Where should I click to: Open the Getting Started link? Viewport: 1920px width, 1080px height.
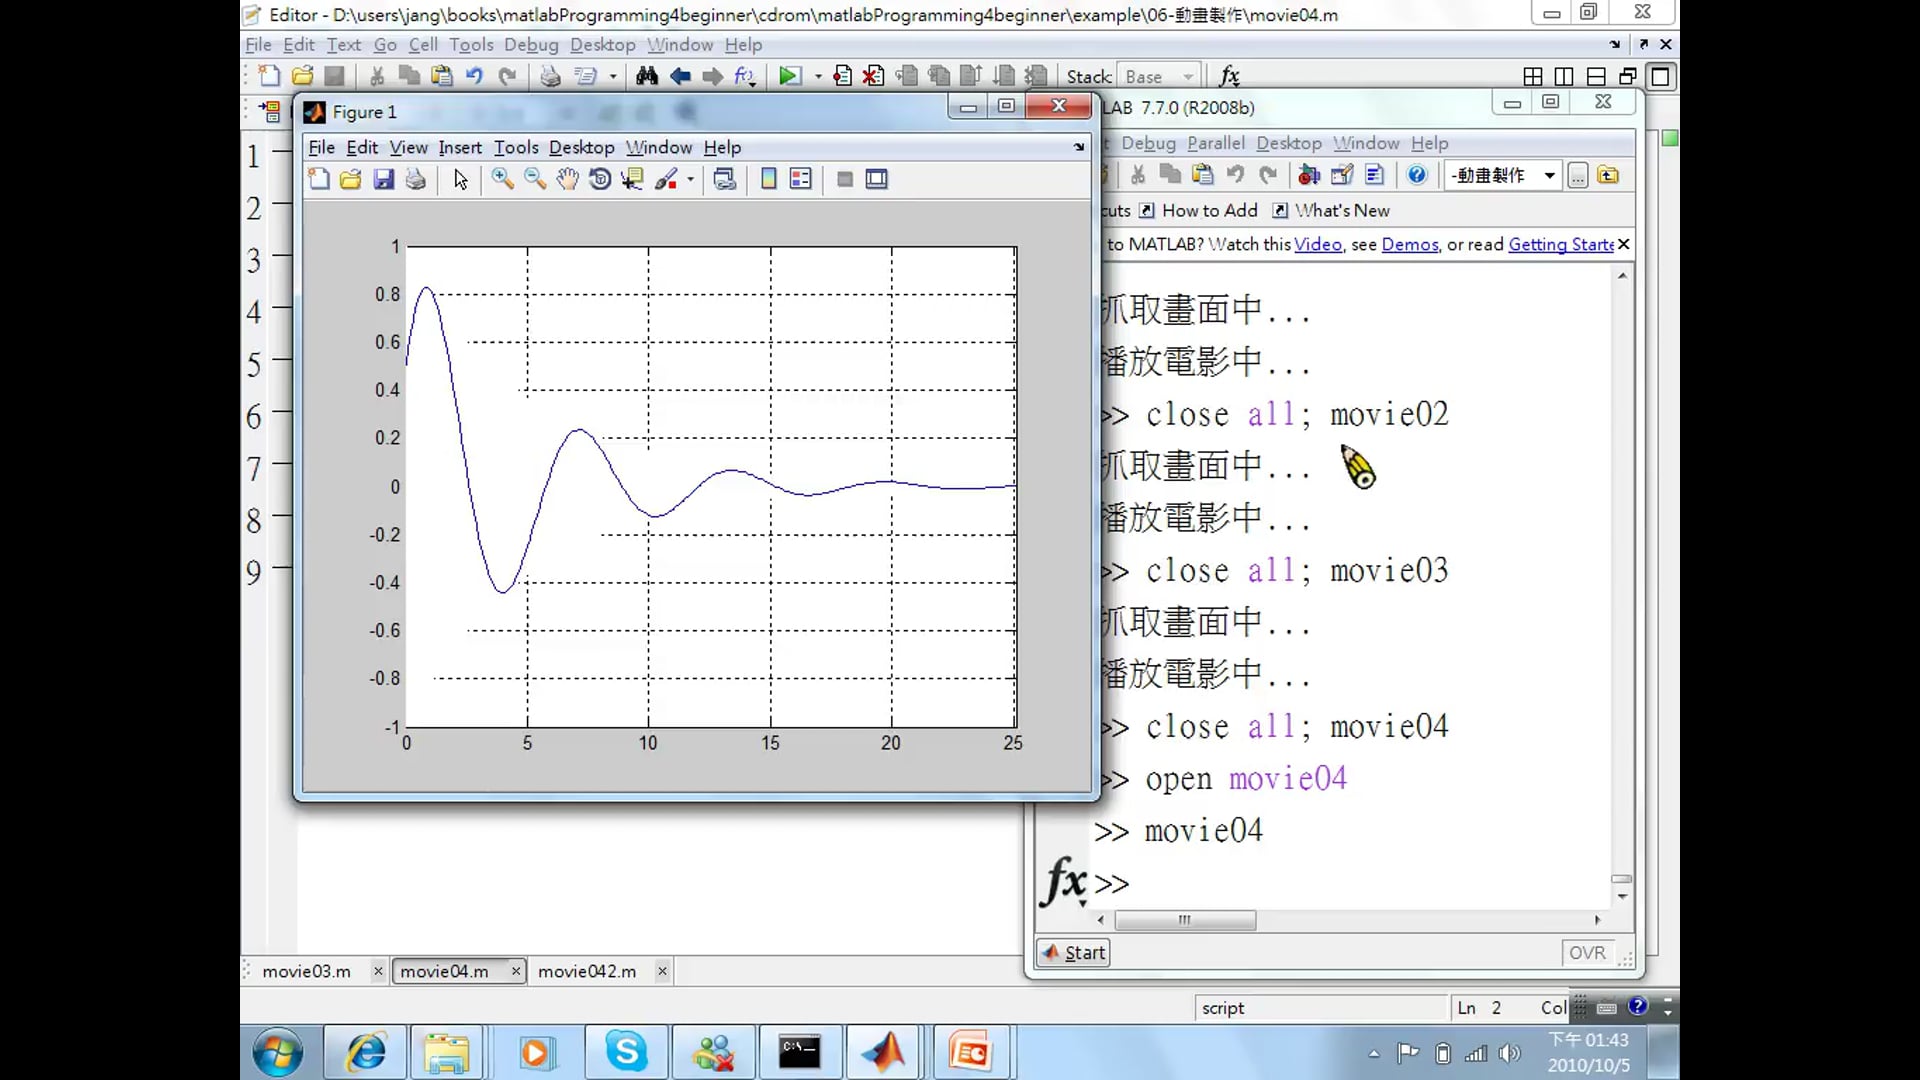(1560, 244)
